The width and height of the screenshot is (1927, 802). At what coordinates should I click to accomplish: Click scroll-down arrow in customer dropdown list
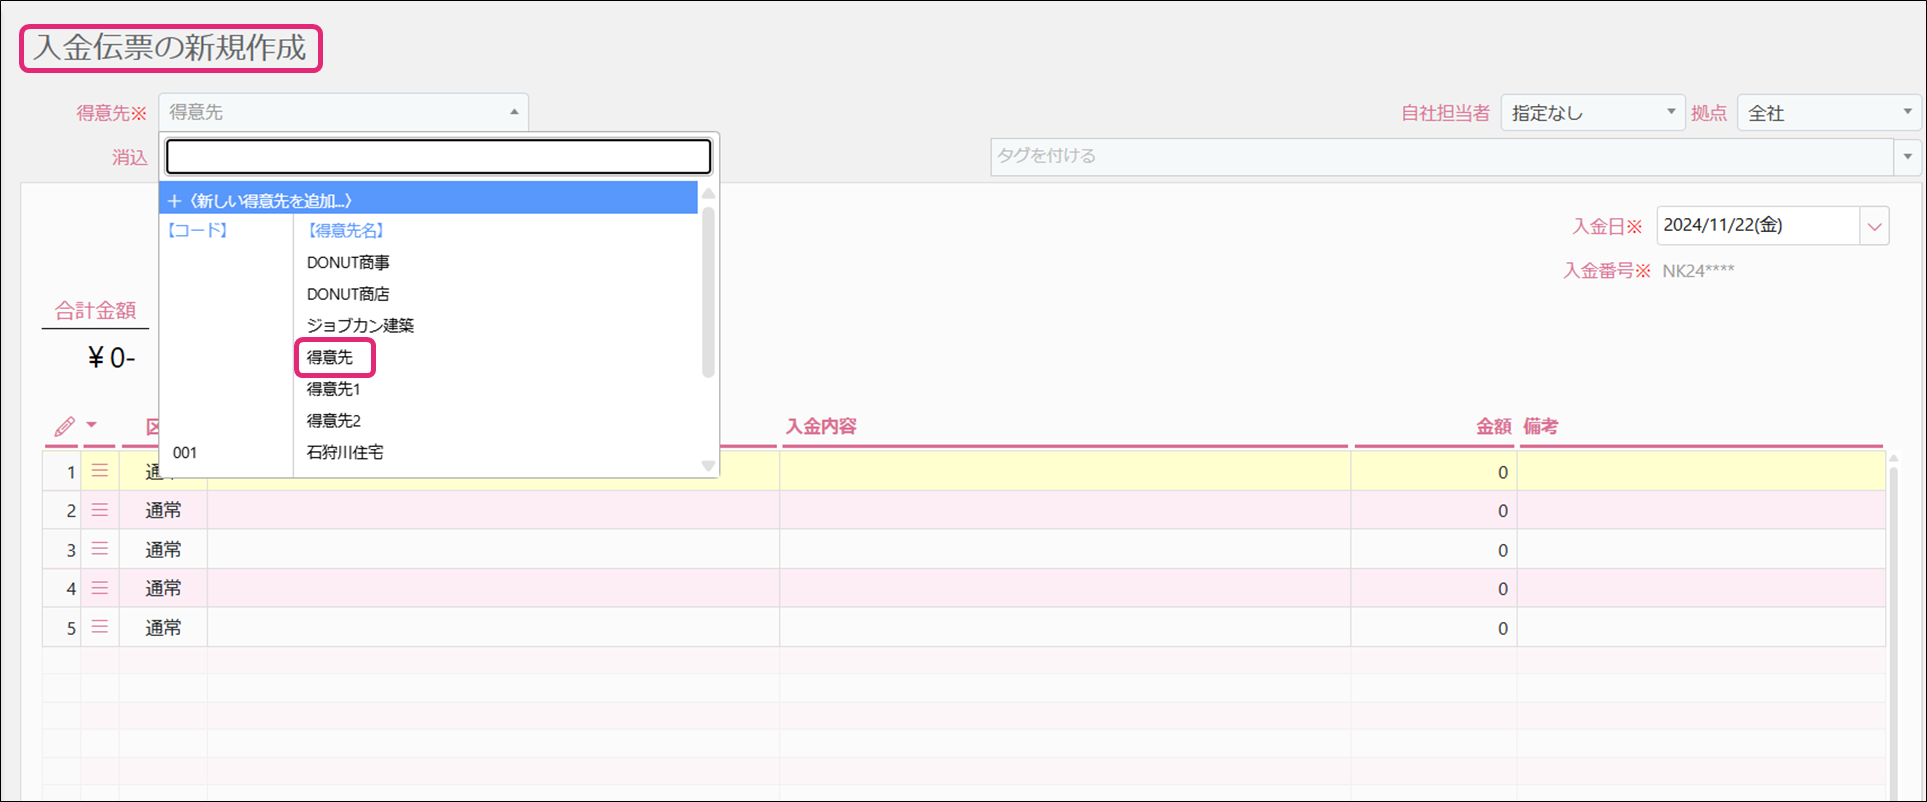pyautogui.click(x=708, y=465)
